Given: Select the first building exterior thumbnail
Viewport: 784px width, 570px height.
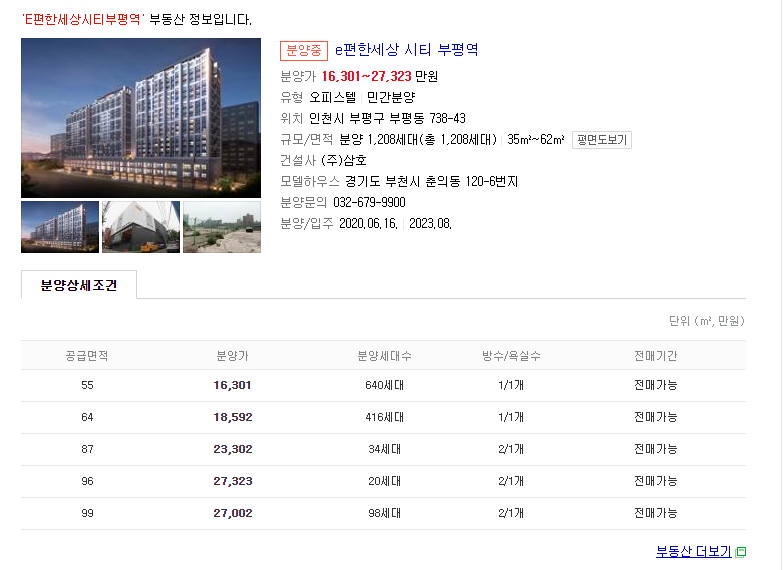Looking at the screenshot, I should click(x=60, y=227).
